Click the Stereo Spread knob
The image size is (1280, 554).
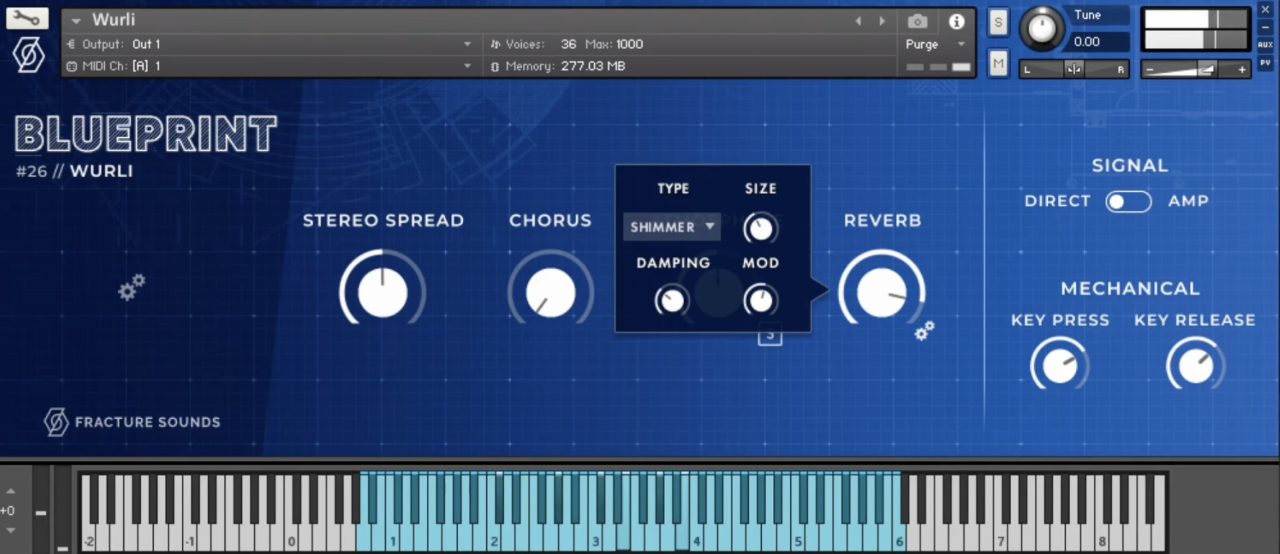tap(383, 292)
